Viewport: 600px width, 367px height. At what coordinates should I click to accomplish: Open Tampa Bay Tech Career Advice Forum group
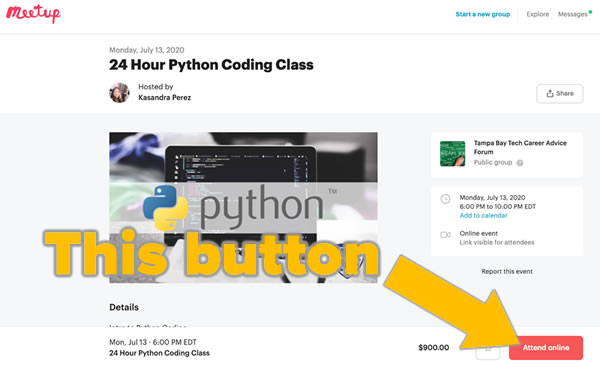pyautogui.click(x=520, y=147)
